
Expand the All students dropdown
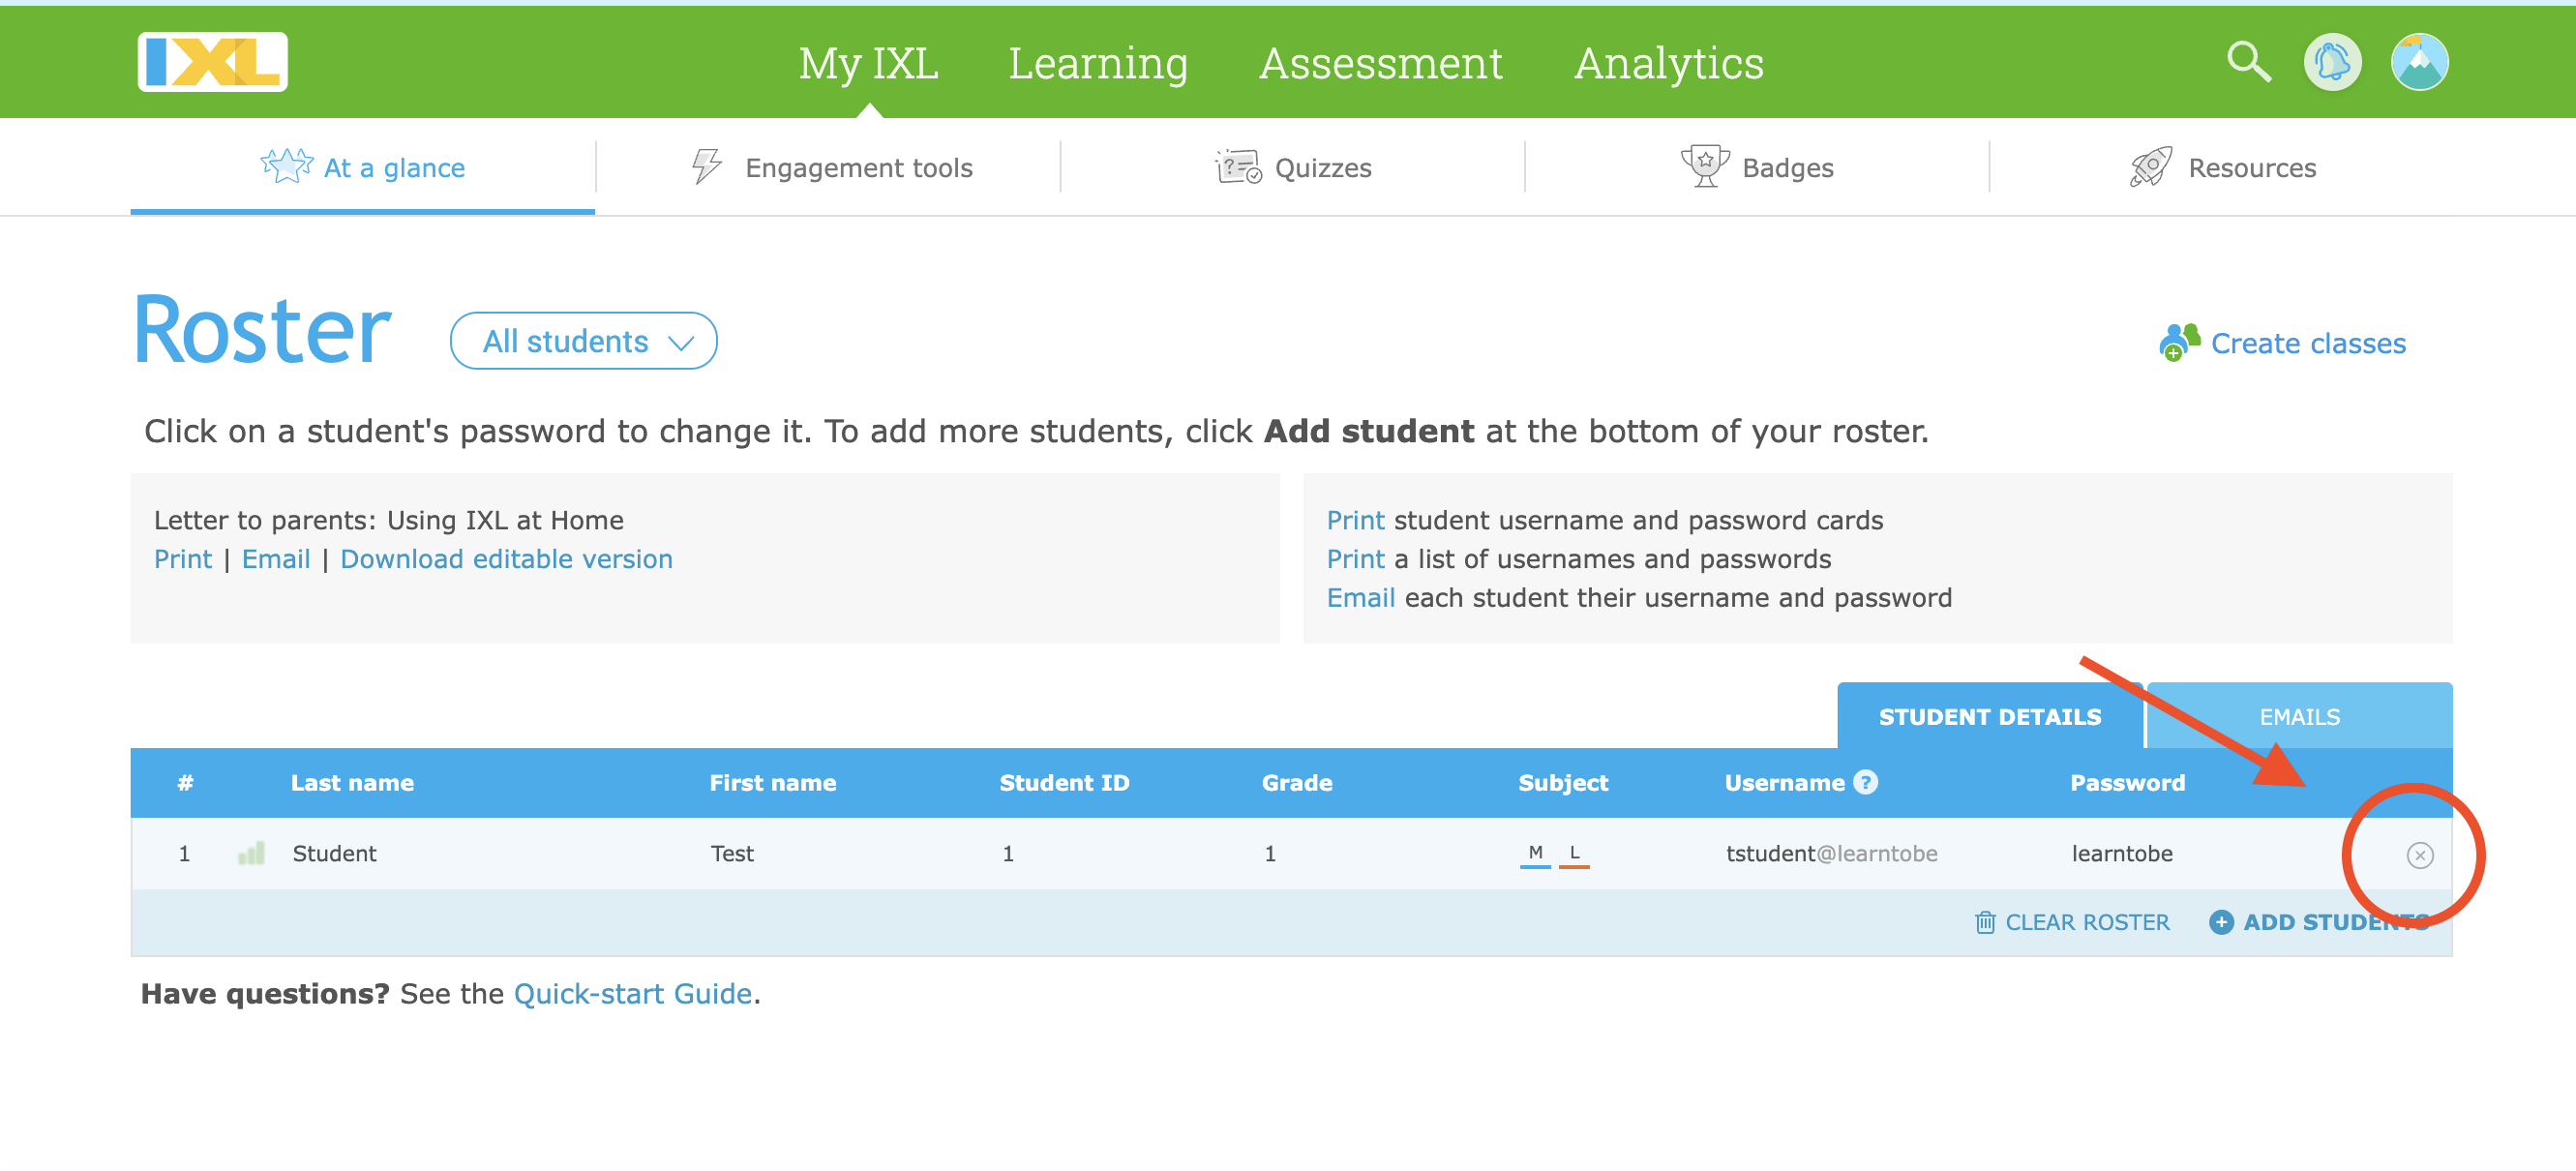coord(584,341)
